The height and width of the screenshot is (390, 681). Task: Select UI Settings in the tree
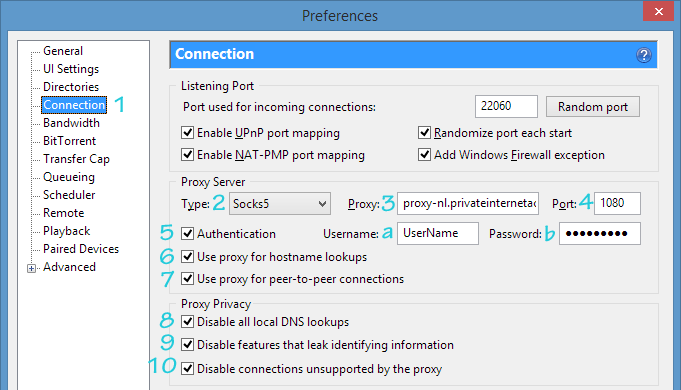71,69
